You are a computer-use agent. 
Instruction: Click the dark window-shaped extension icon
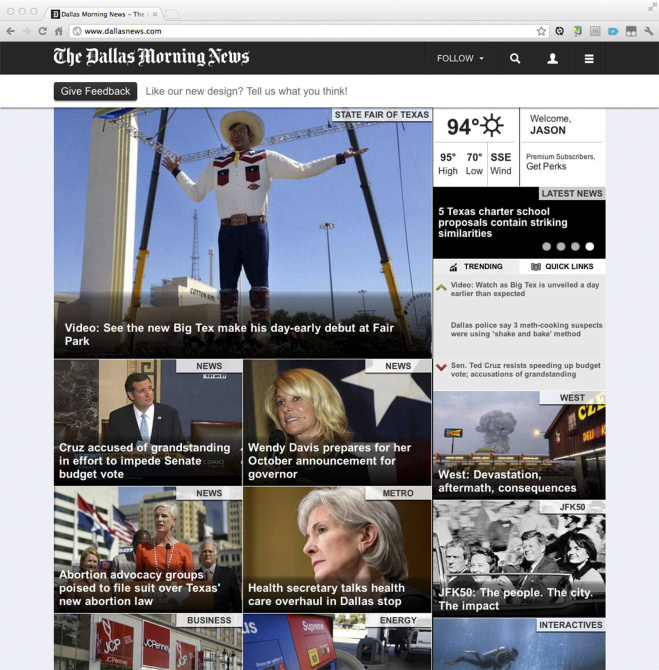(x=631, y=31)
